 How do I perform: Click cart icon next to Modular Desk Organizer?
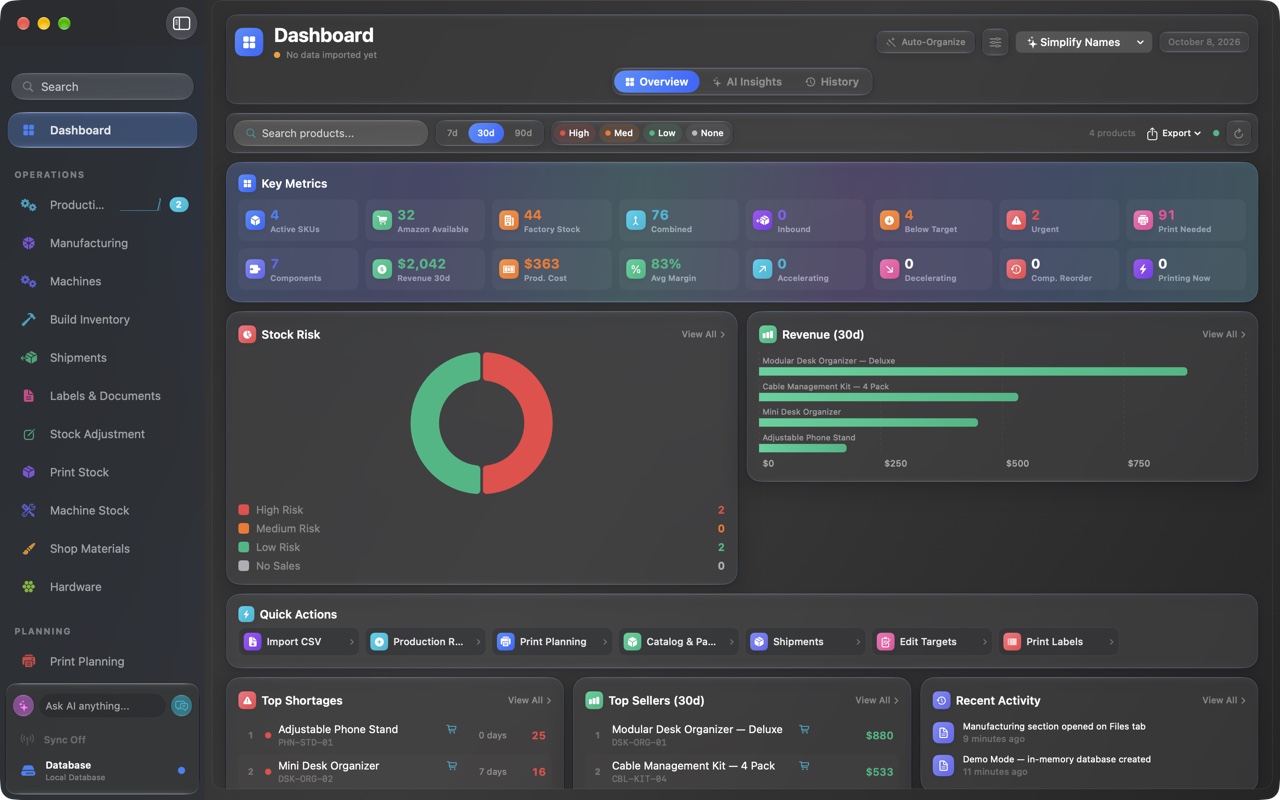pyautogui.click(x=804, y=730)
